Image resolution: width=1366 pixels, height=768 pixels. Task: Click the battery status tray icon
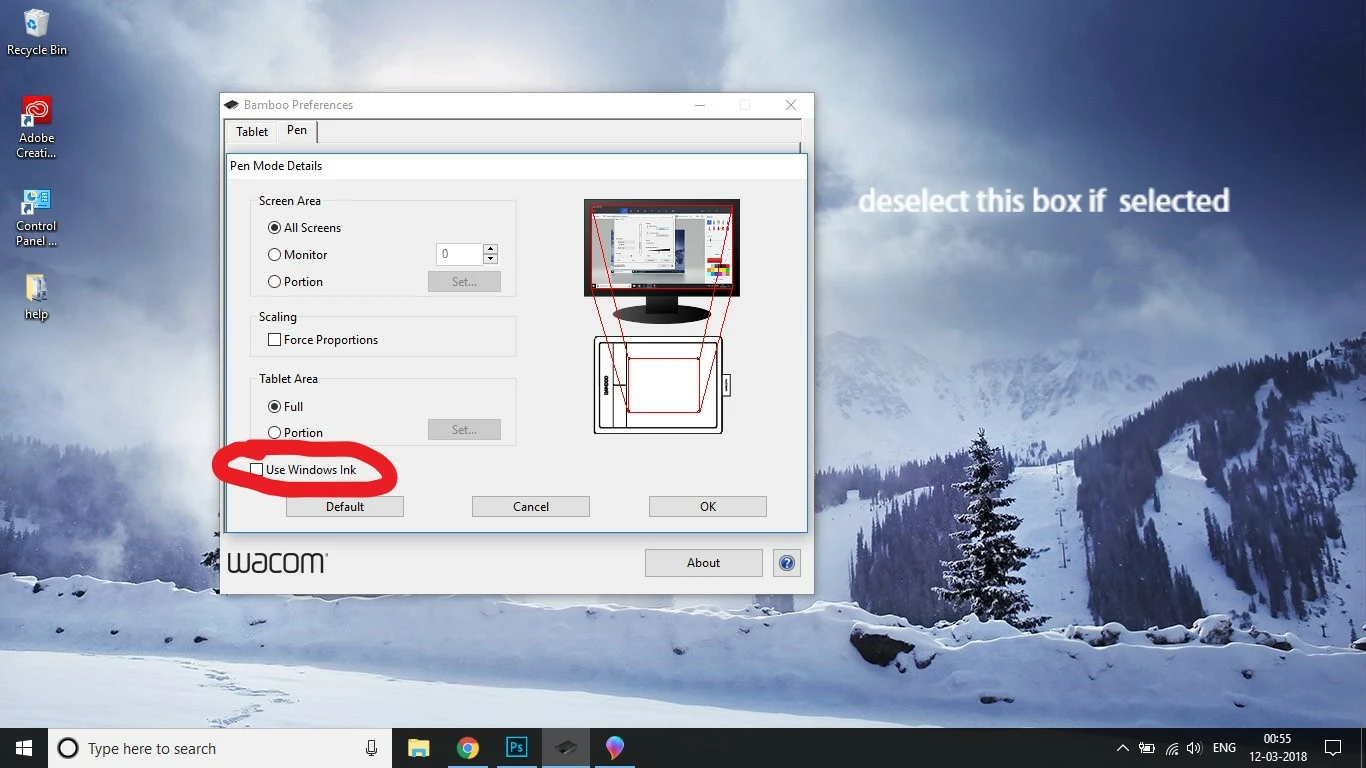pos(1147,748)
